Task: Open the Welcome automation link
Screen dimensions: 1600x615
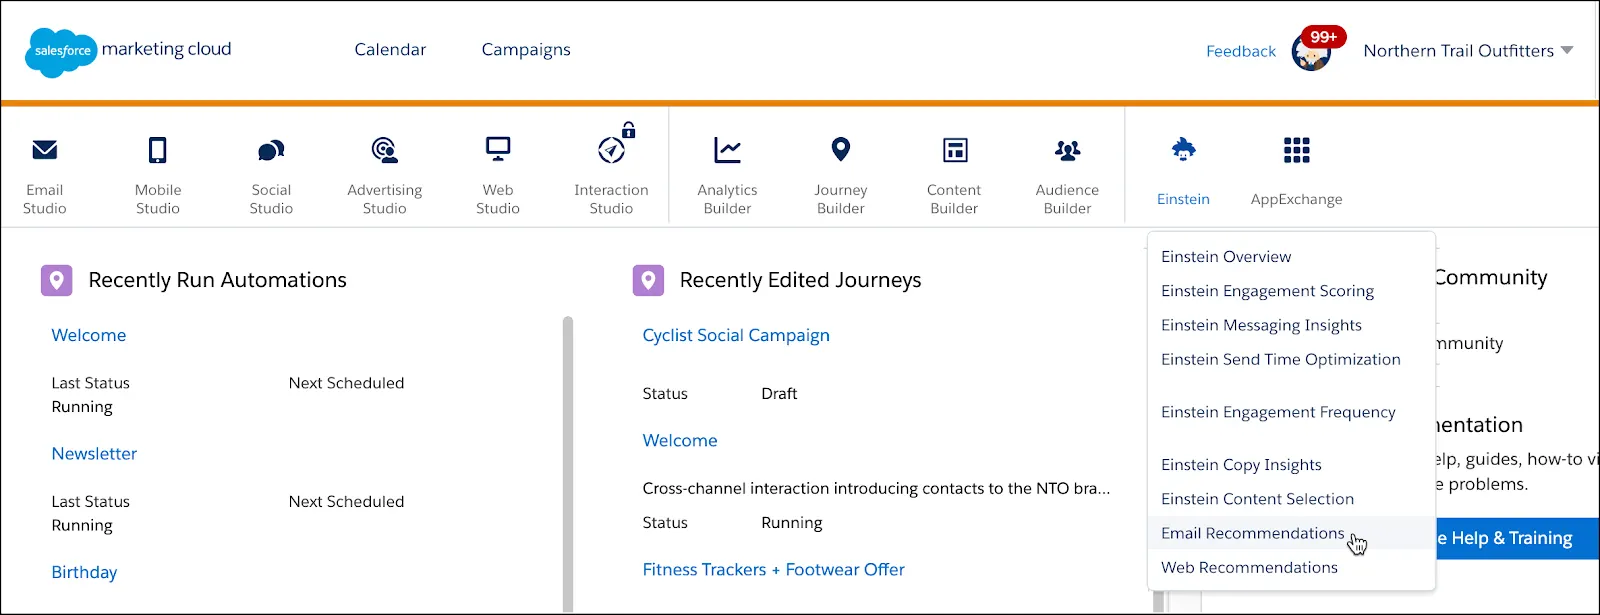Action: pyautogui.click(x=89, y=335)
